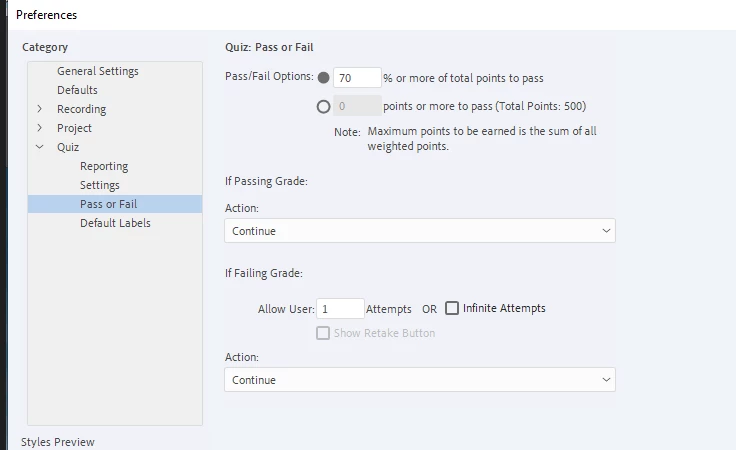Viewport: 736px width, 450px height.
Task: Click the Project tree label
Action: (74, 128)
